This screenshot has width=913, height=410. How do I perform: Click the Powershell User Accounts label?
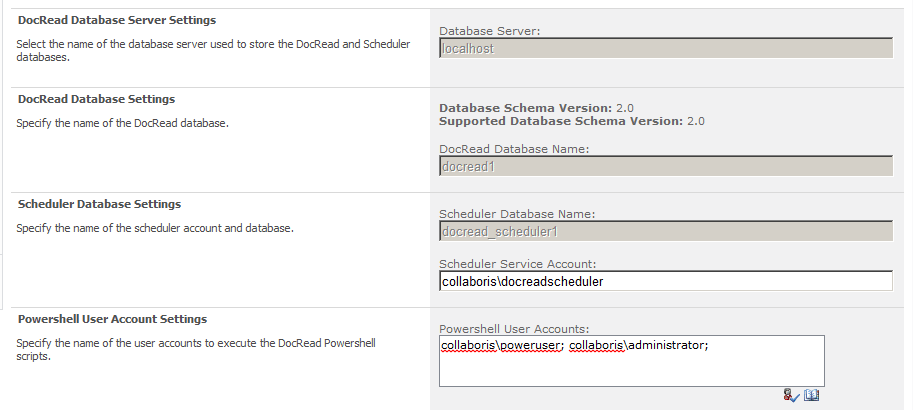point(514,328)
